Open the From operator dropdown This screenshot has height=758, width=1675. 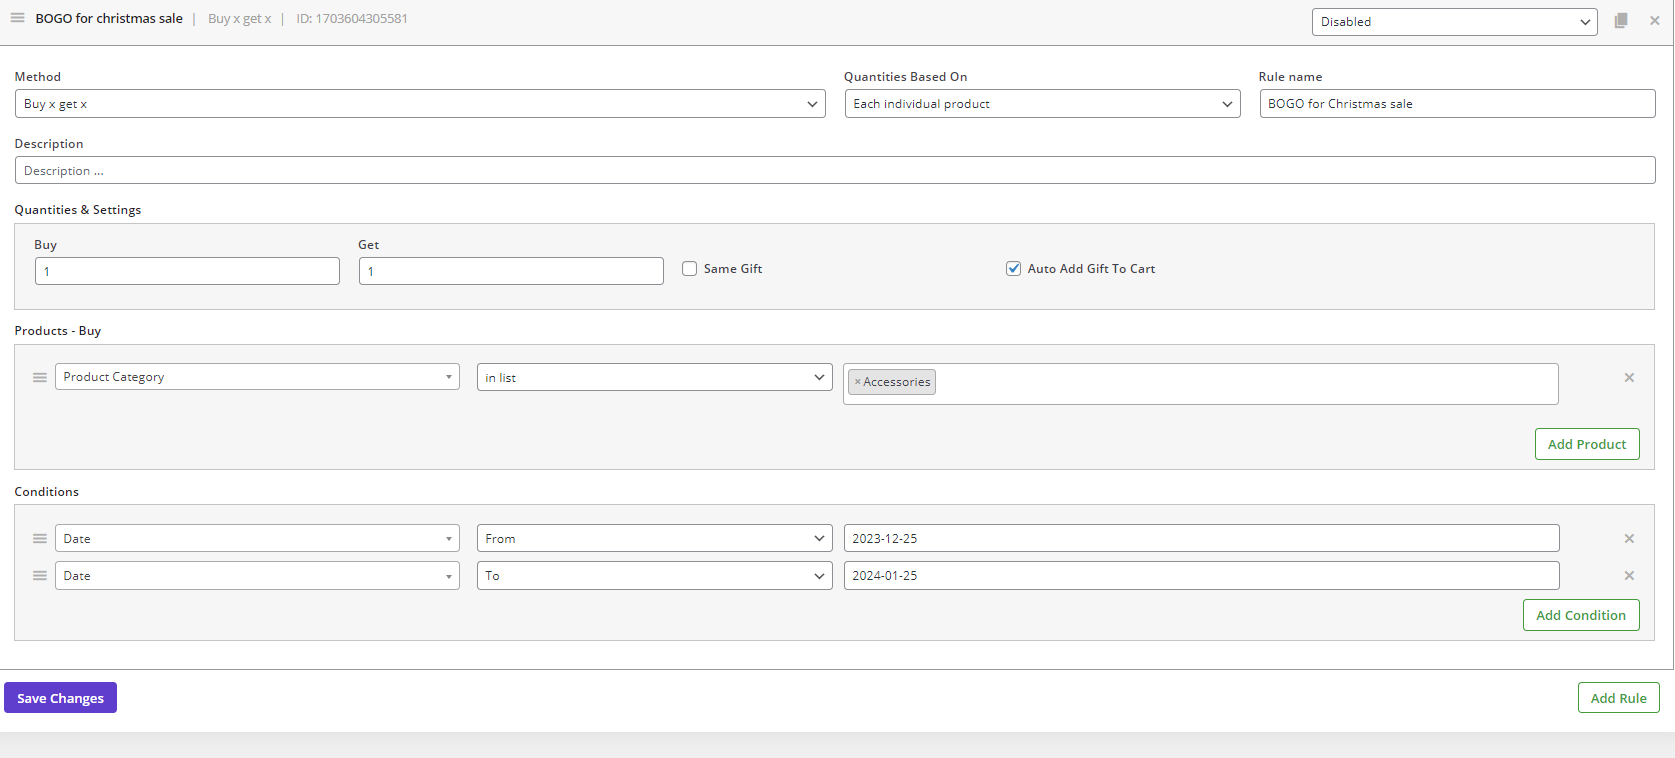(655, 538)
